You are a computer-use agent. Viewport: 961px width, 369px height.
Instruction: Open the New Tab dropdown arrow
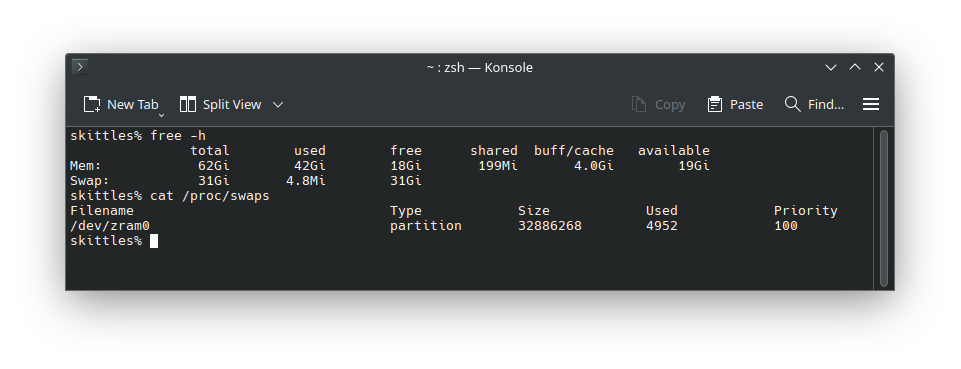(x=161, y=115)
